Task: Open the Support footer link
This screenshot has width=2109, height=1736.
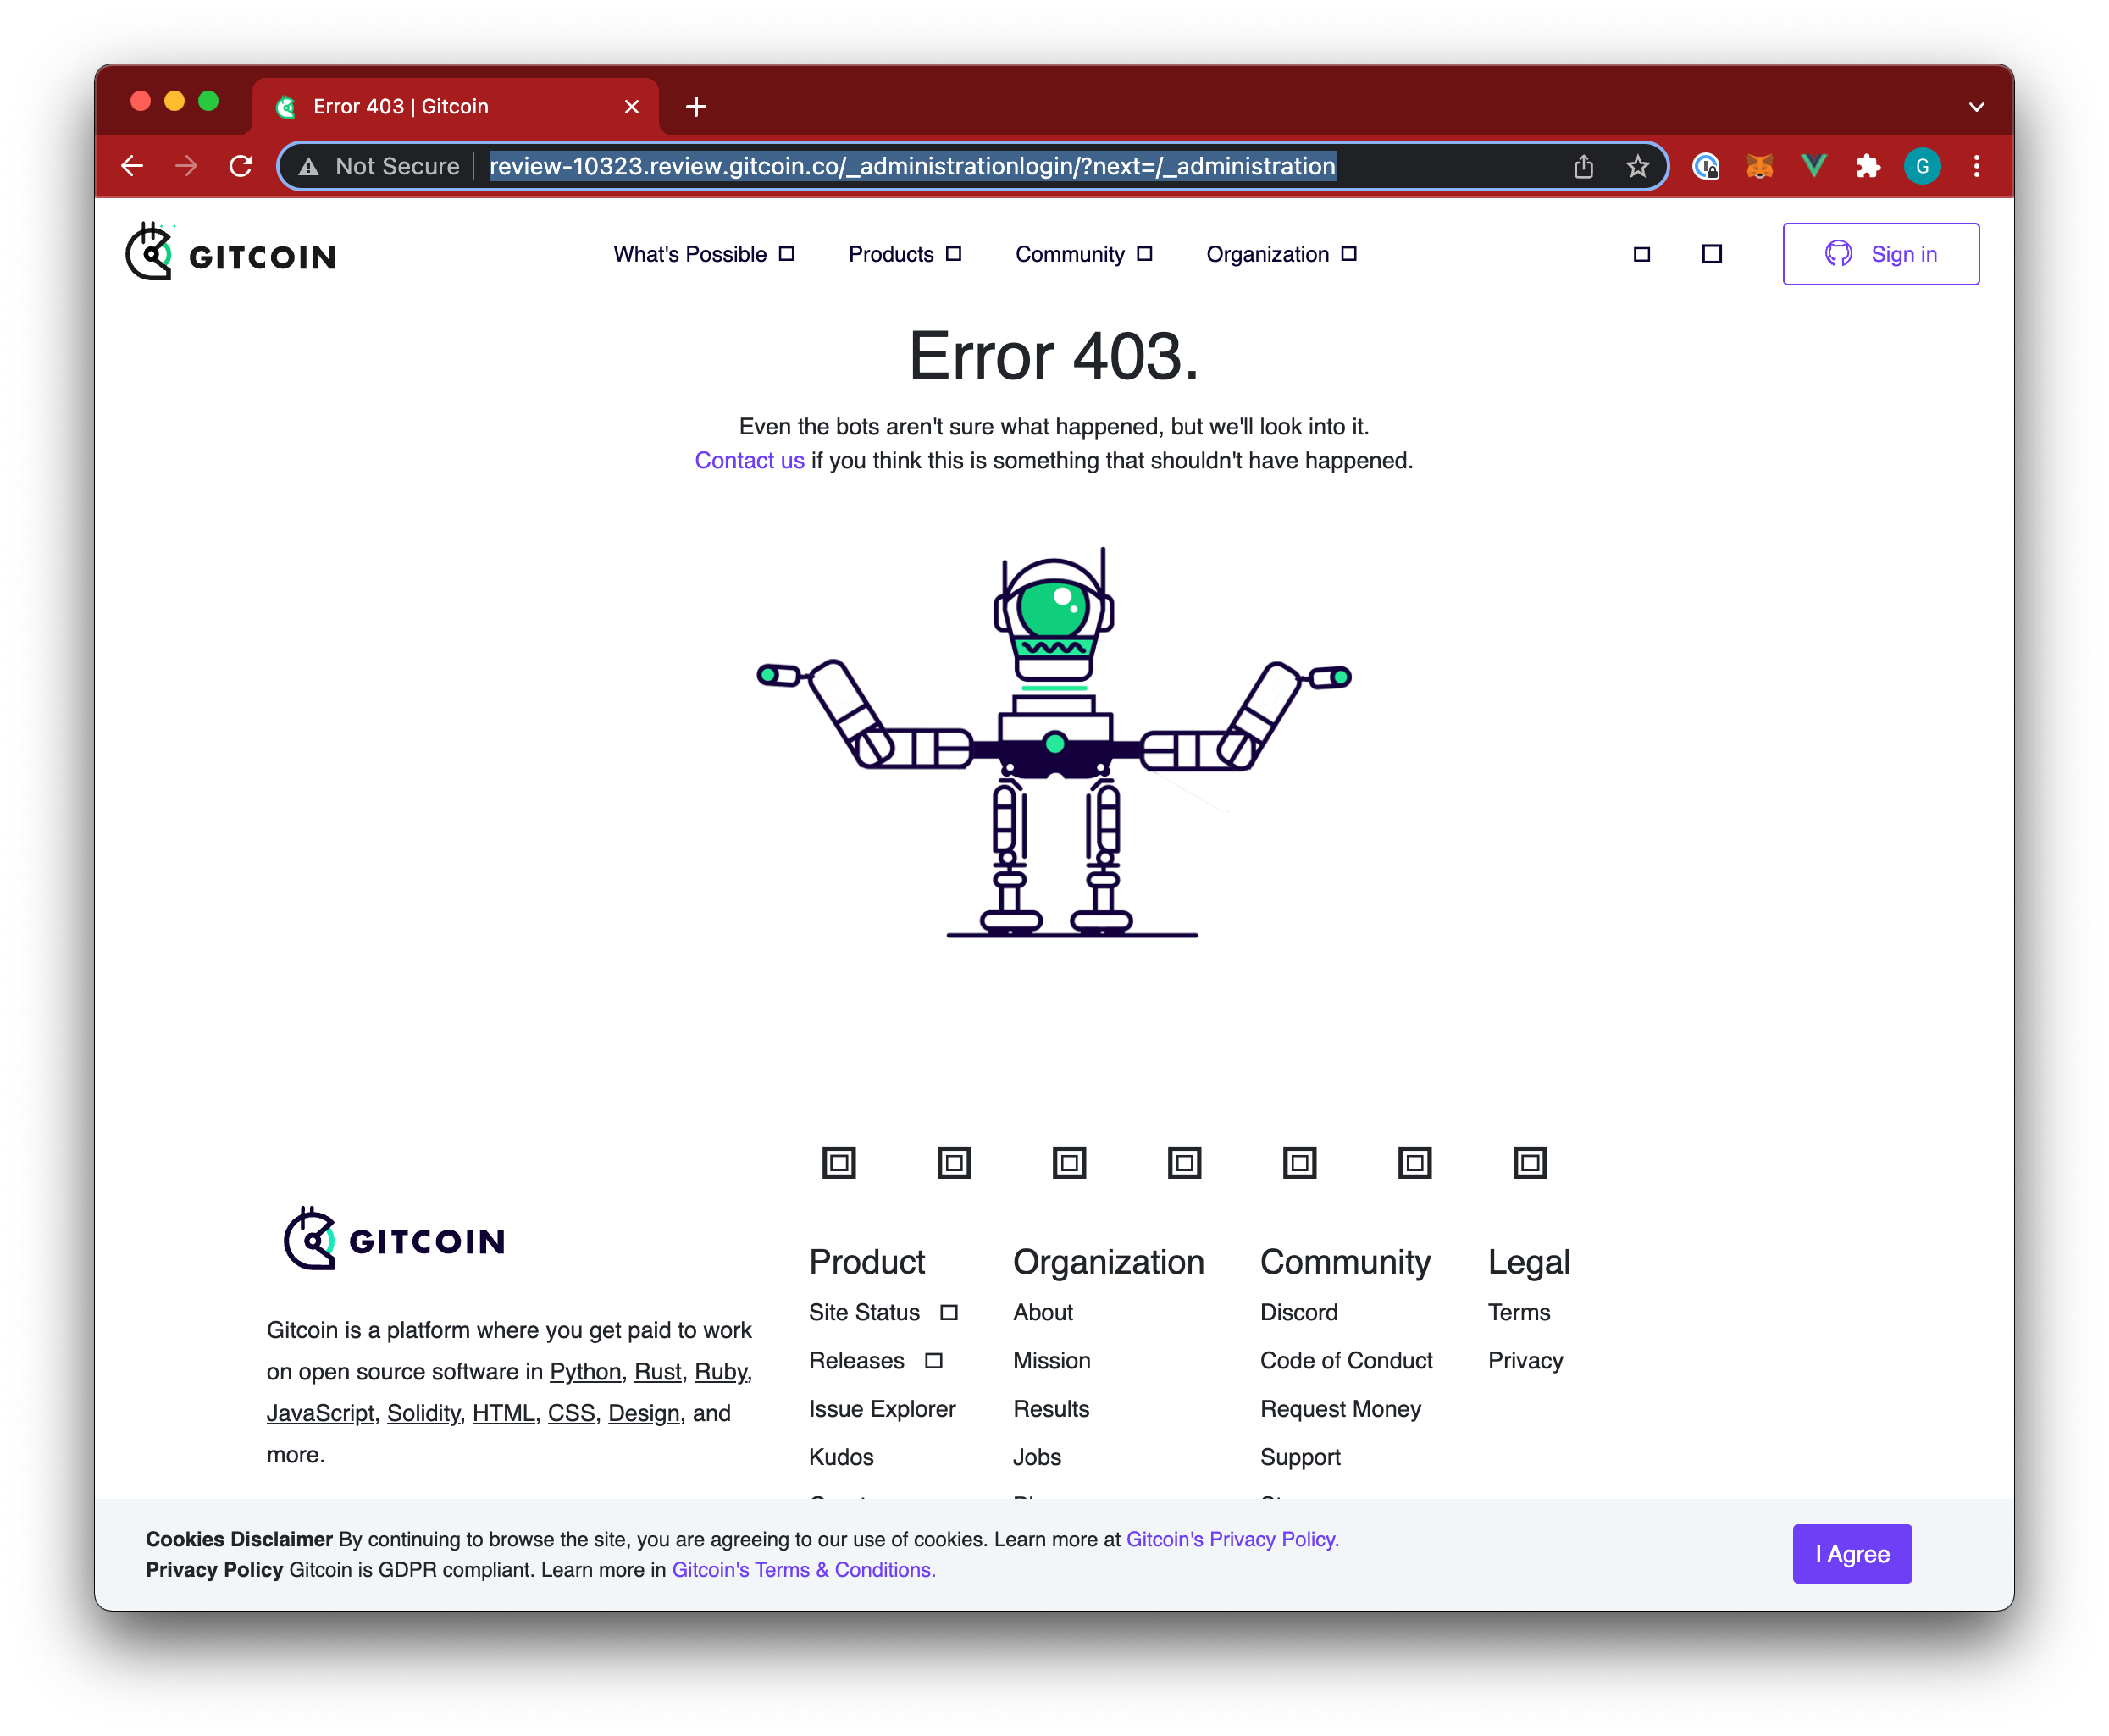Action: click(1300, 1457)
